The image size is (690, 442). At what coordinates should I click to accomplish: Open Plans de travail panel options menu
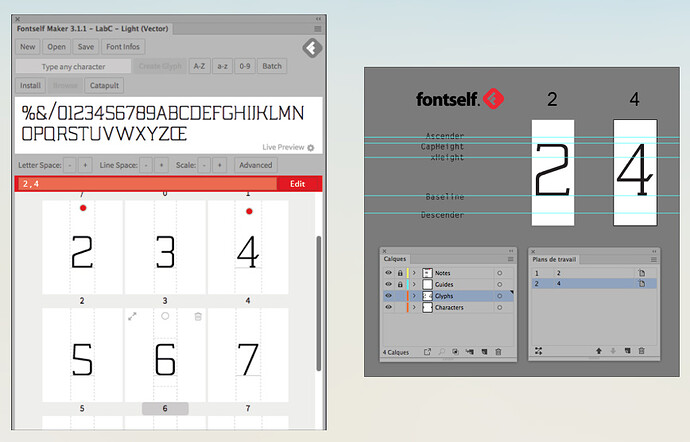[x=654, y=259]
